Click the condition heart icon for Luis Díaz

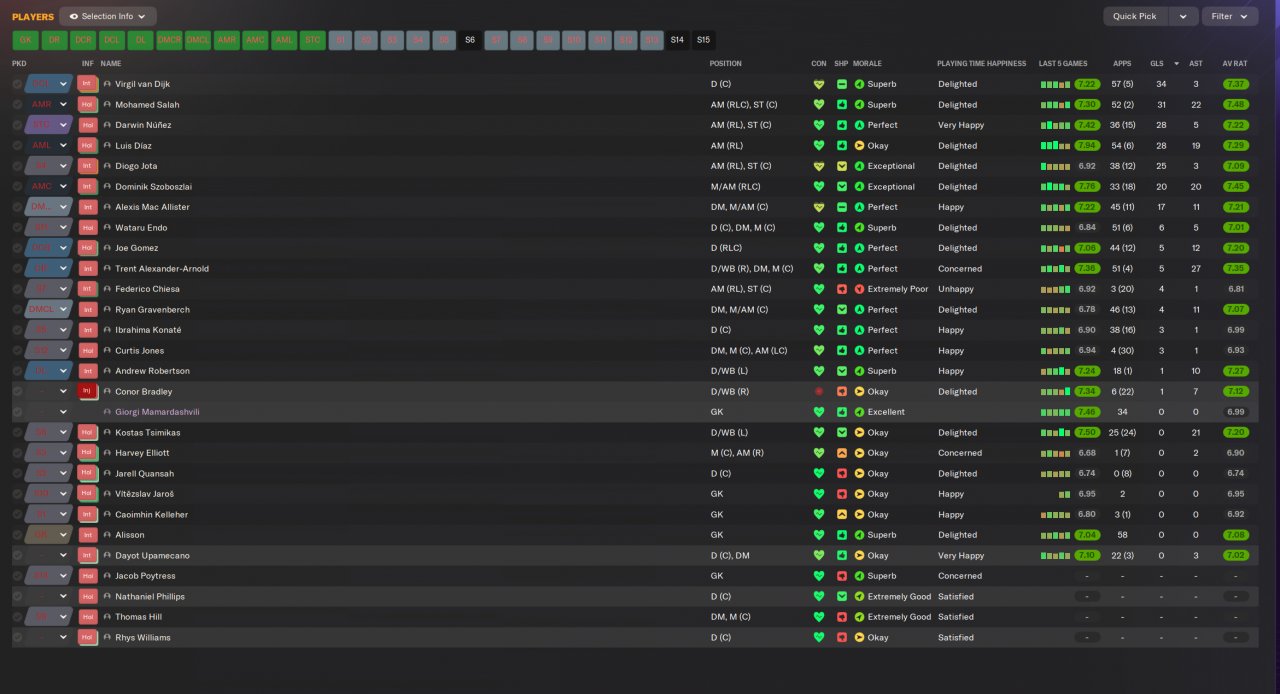pyautogui.click(x=819, y=145)
